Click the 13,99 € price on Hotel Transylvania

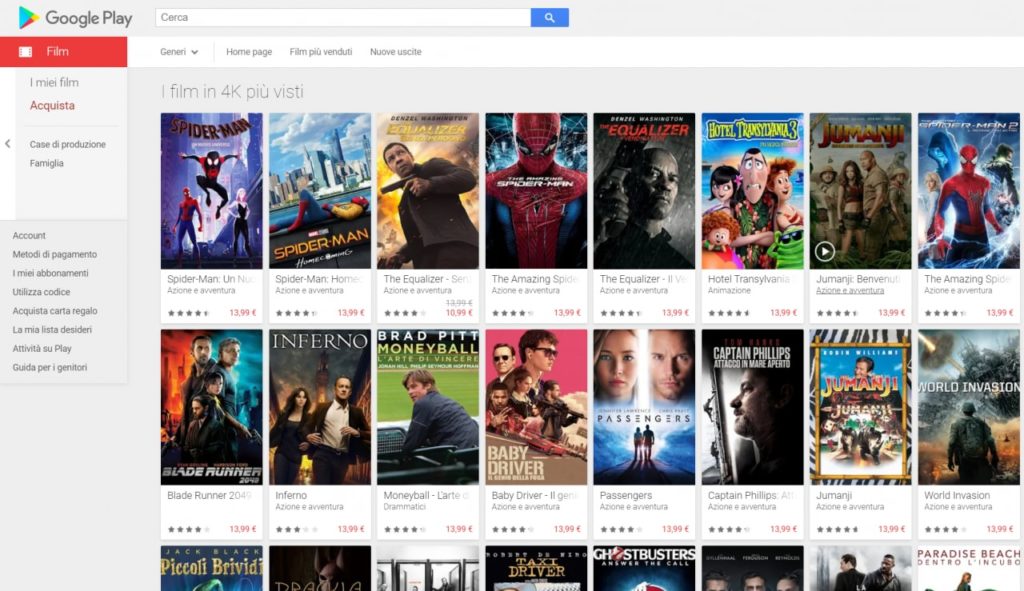[x=783, y=313]
